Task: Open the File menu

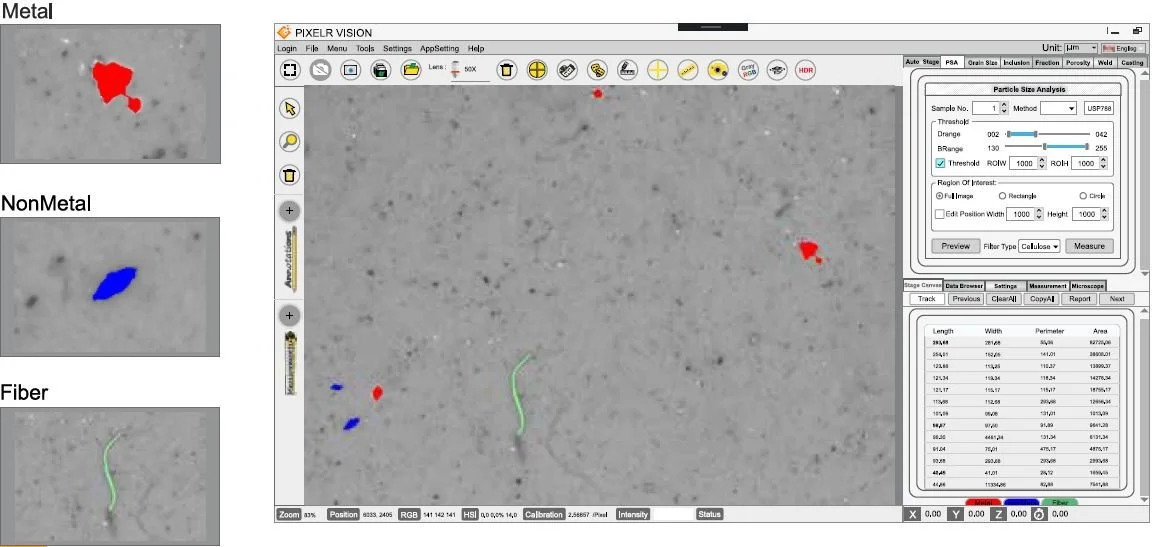Action: click(312, 49)
